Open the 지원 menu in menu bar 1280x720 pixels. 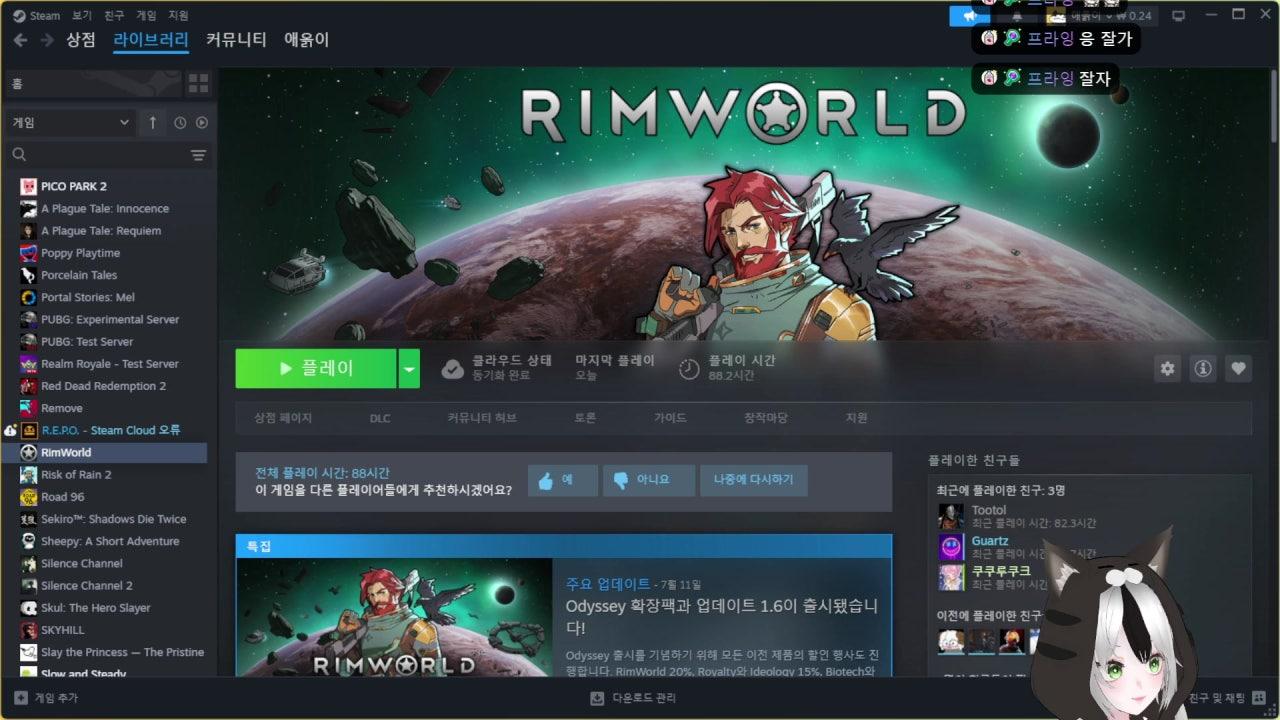click(178, 15)
